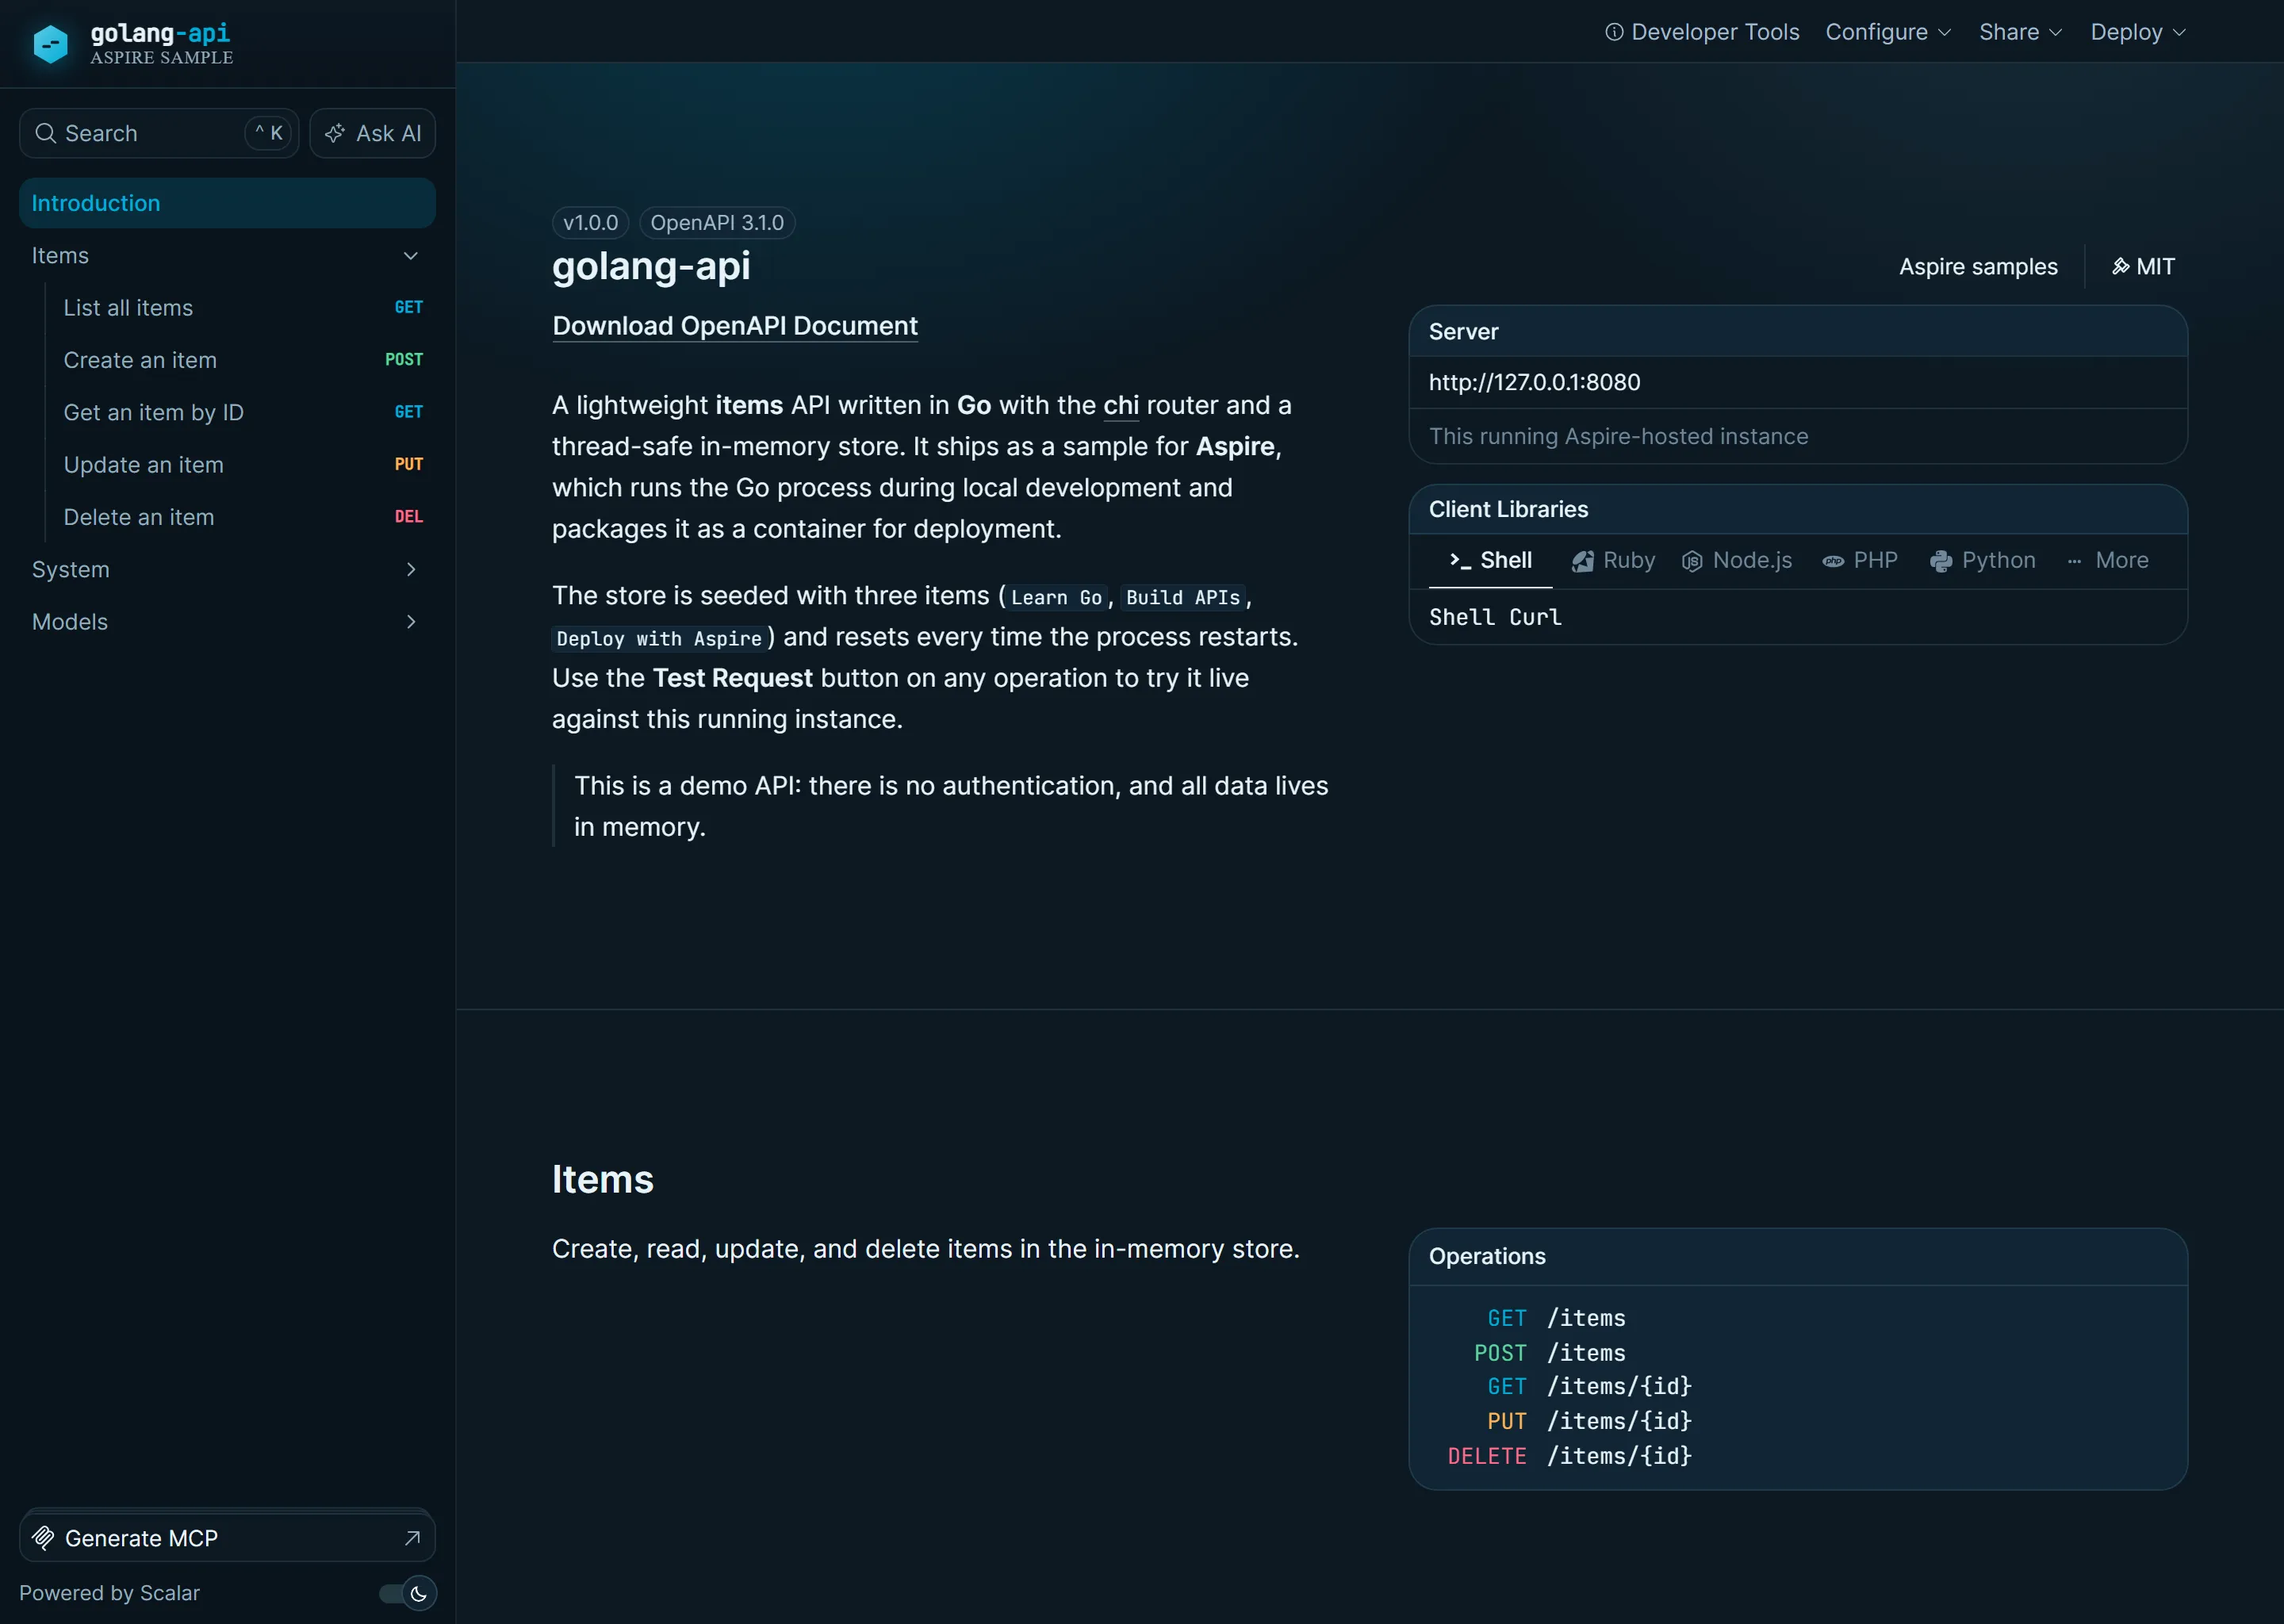
Task: Click the golang-api hexagon logo icon
Action: tap(51, 44)
